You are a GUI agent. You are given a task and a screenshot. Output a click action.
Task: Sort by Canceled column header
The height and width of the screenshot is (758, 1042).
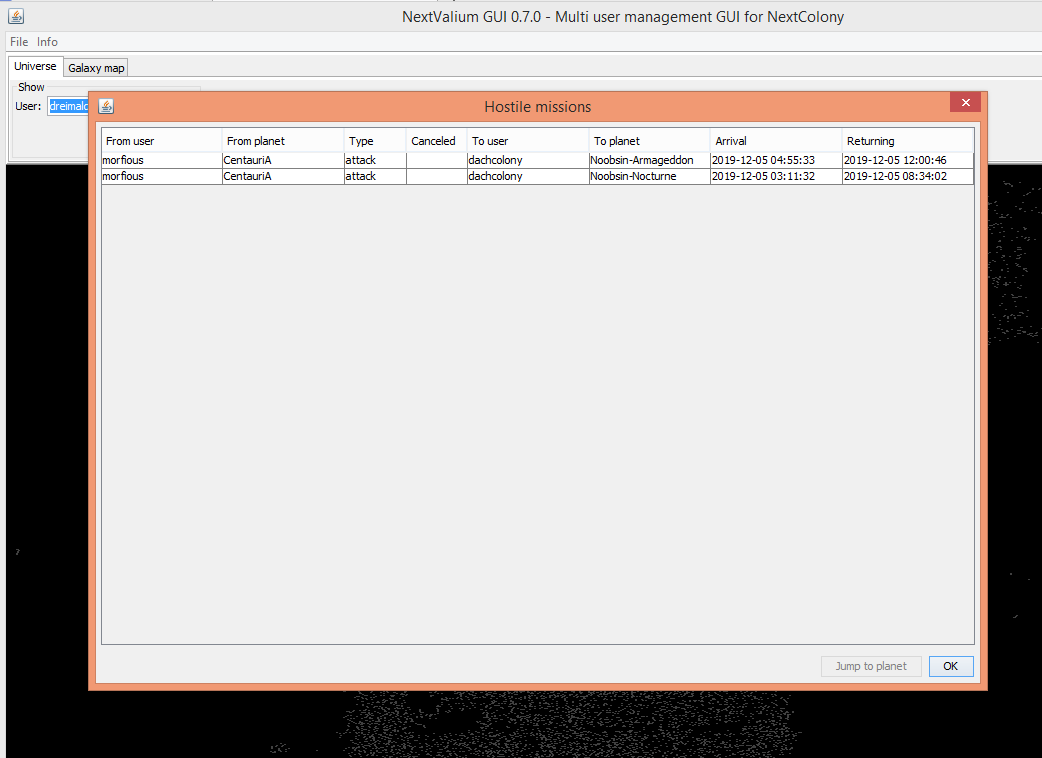[x=437, y=141]
